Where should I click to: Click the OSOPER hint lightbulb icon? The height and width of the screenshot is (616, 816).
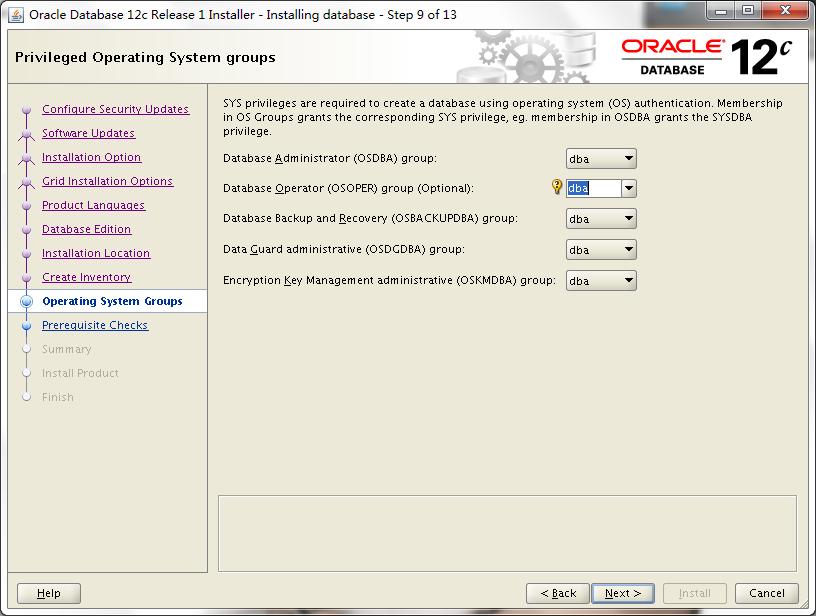coord(556,186)
